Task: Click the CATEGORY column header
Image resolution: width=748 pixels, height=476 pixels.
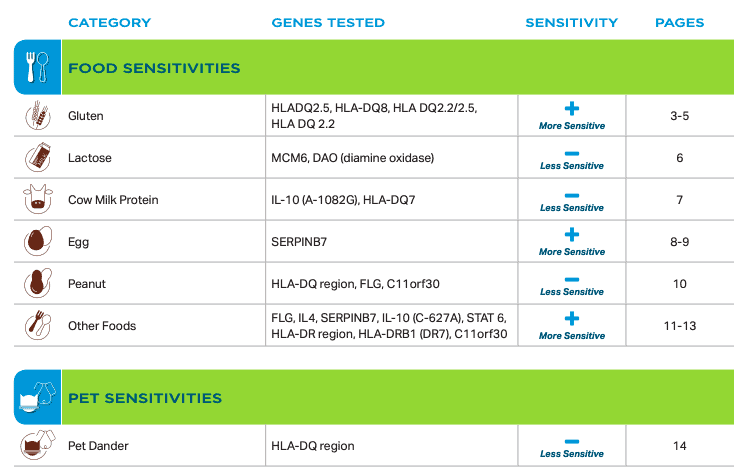Action: pyautogui.click(x=110, y=22)
